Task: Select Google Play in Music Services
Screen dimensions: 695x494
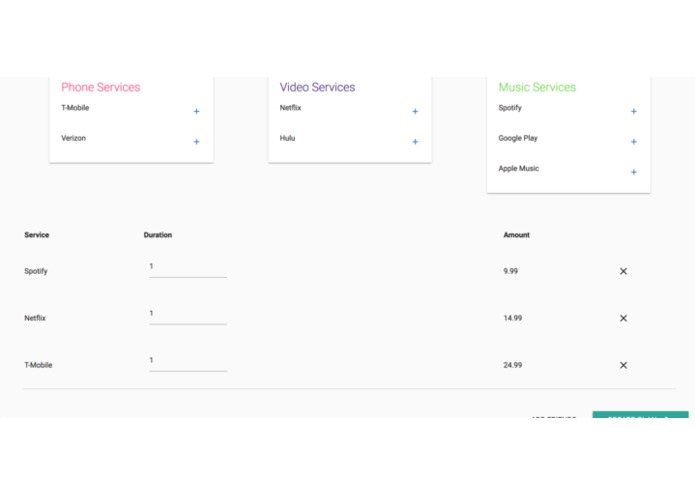Action: (518, 138)
